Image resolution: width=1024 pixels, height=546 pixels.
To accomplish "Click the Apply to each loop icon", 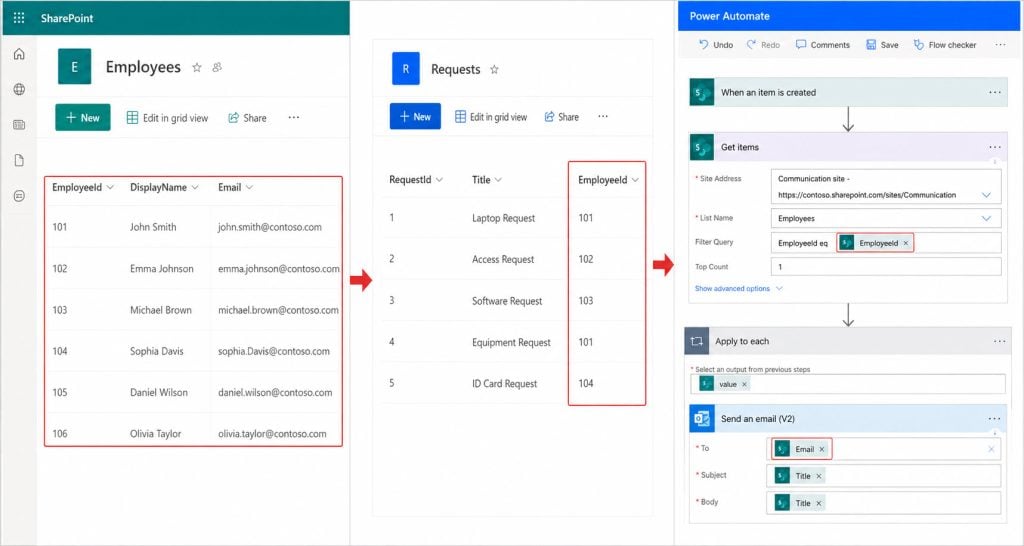I will click(x=696, y=341).
